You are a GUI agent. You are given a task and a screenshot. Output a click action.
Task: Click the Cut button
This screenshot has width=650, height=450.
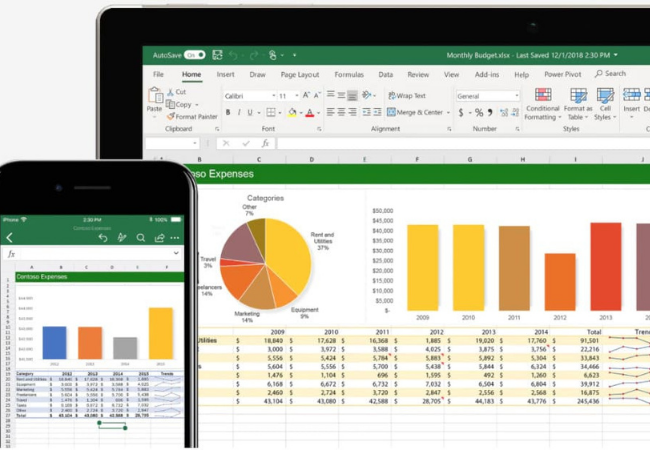pos(180,91)
